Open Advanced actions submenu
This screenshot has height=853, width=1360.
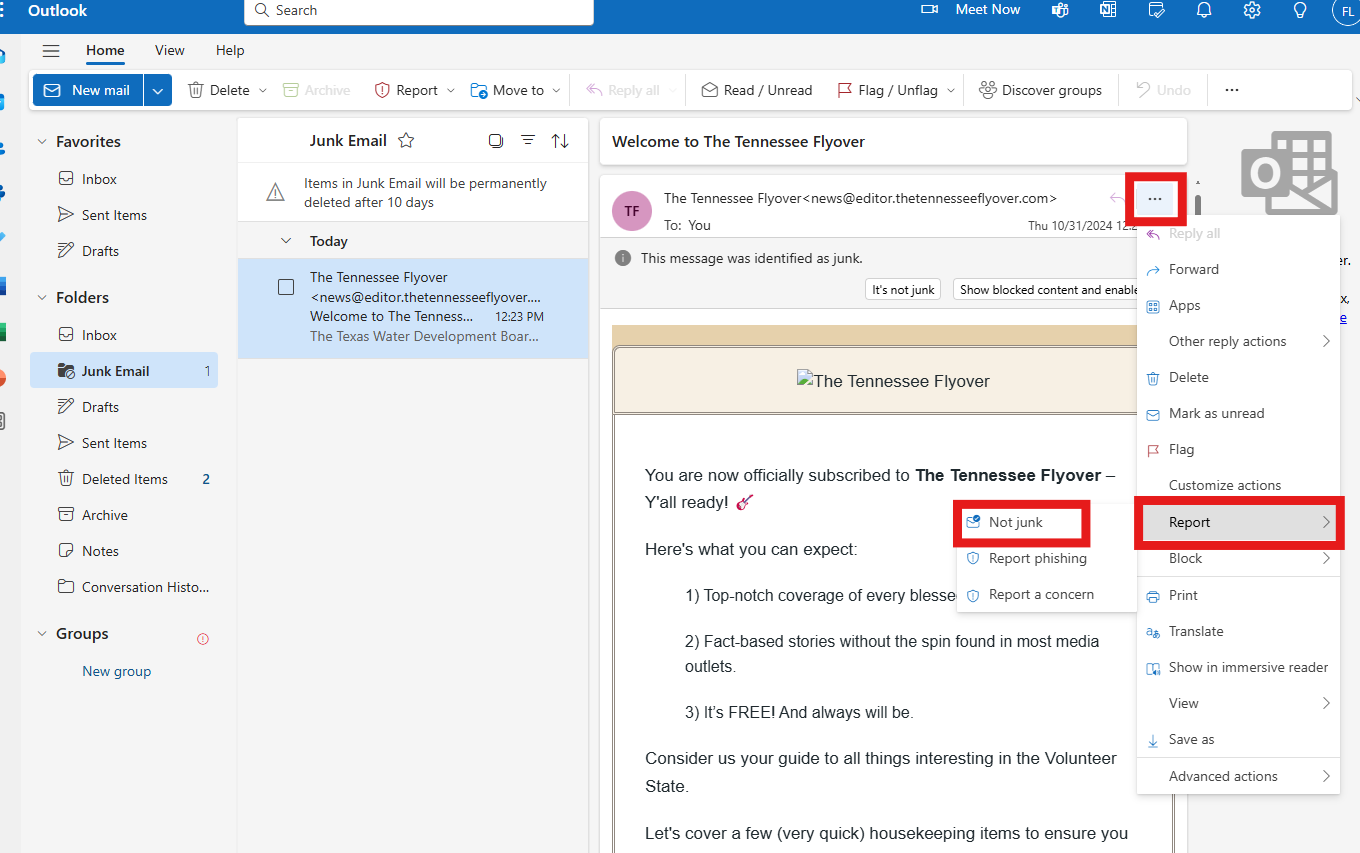[x=1238, y=776]
